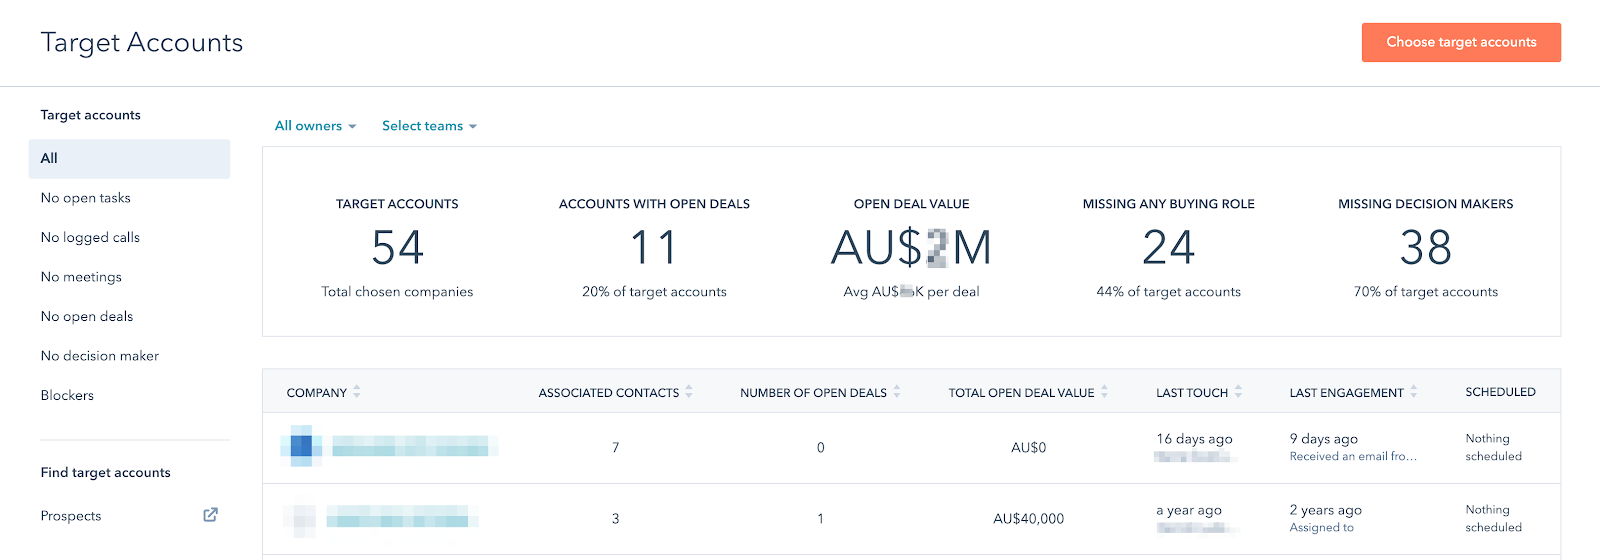
Task: Sort by Last Engagement column arrows
Action: click(1414, 392)
